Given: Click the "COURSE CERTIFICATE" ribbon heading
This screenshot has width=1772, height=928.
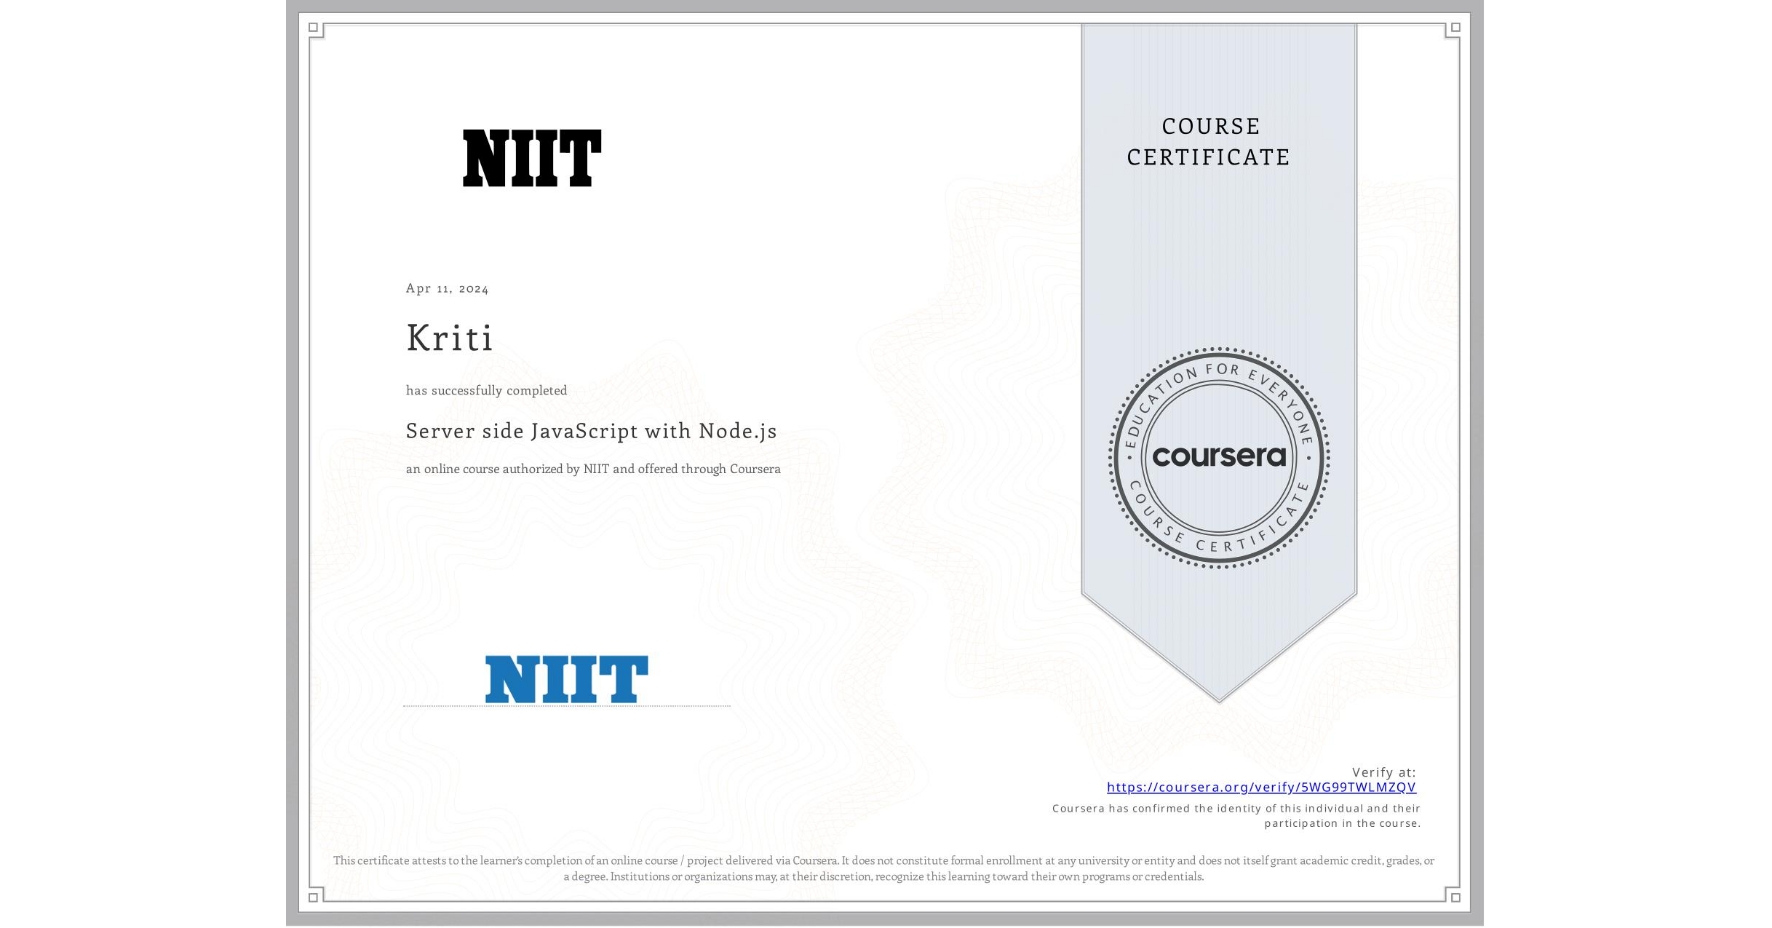Looking at the screenshot, I should pos(1209,142).
